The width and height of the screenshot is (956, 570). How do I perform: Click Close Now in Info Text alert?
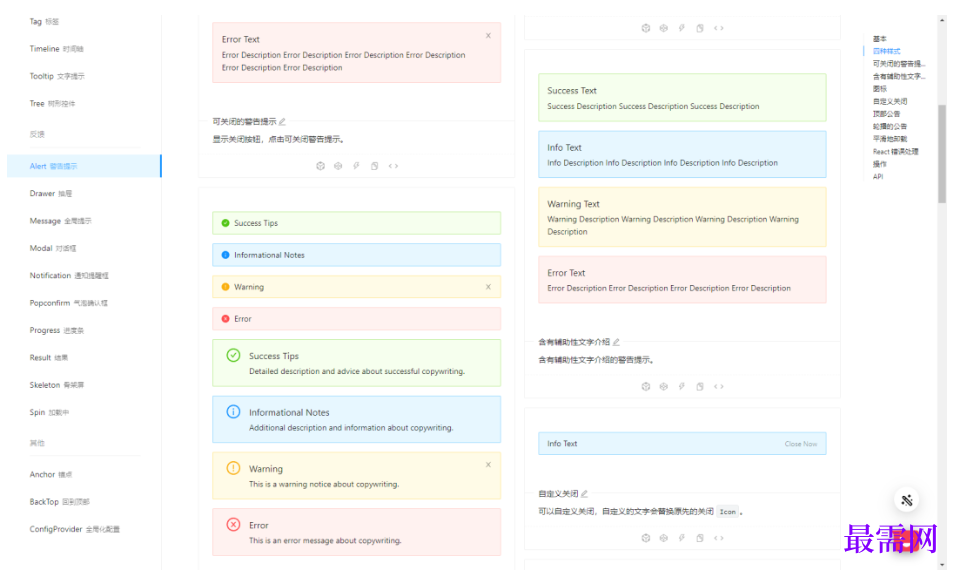coord(800,444)
